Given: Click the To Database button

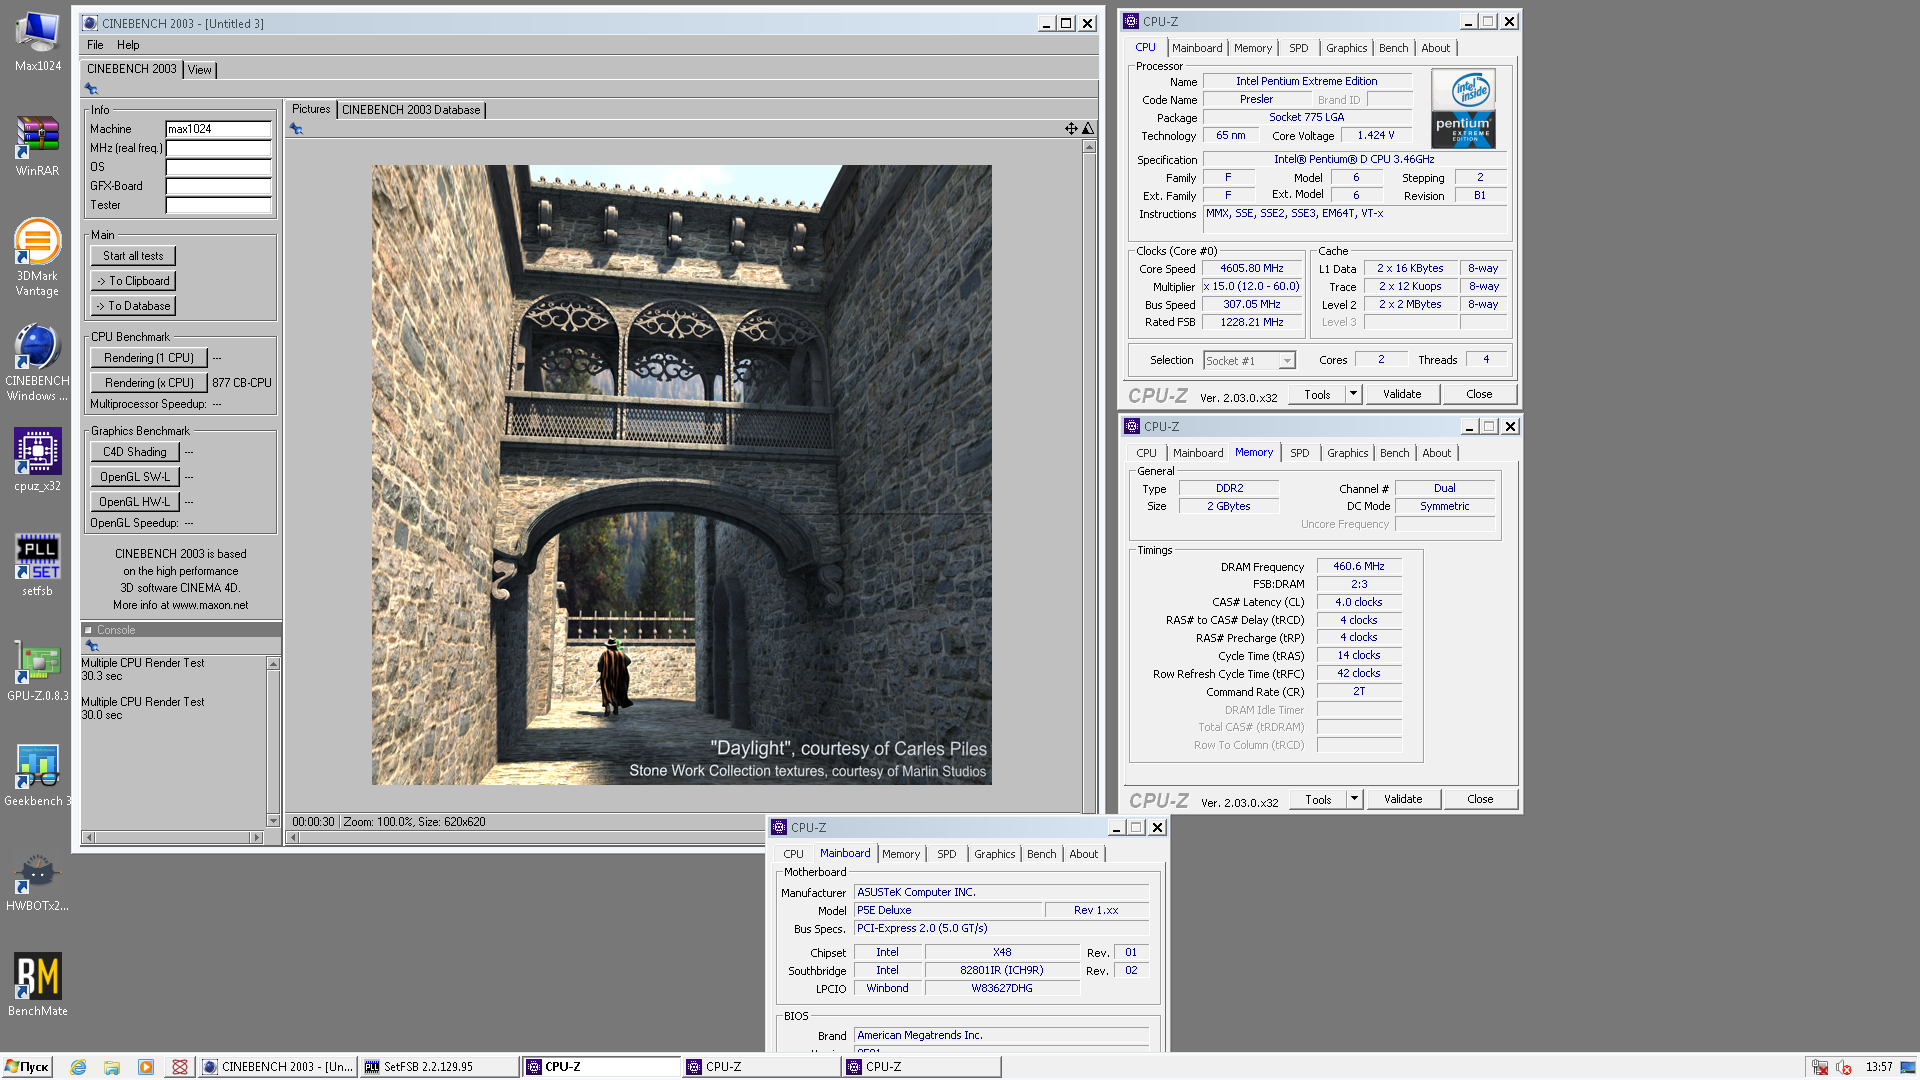Looking at the screenshot, I should tap(133, 306).
